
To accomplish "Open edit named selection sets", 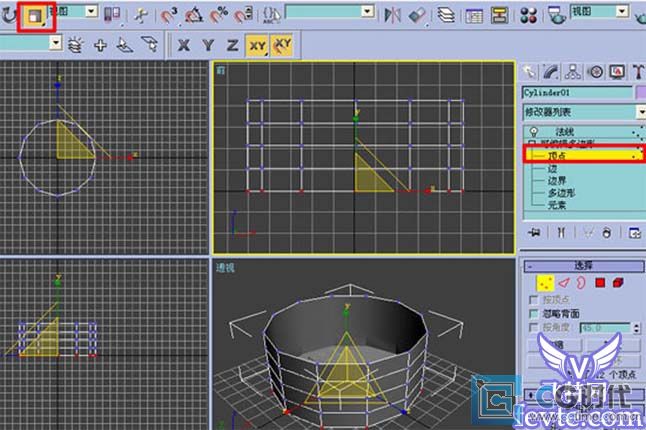I will (272, 15).
